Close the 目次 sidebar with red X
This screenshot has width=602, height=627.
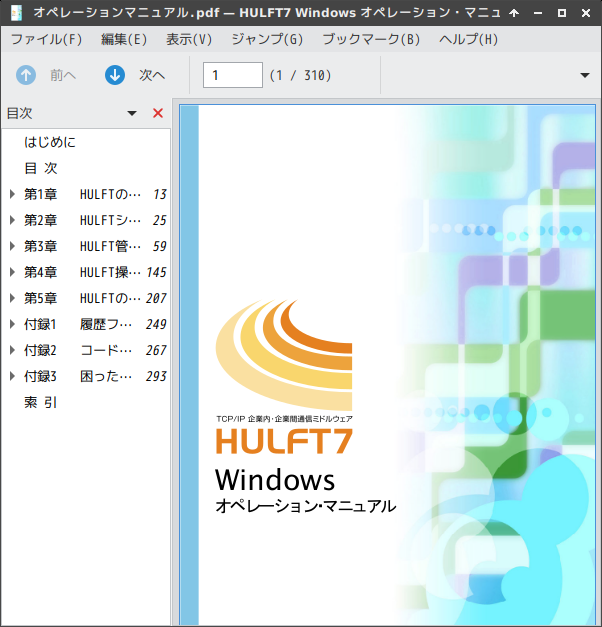158,113
